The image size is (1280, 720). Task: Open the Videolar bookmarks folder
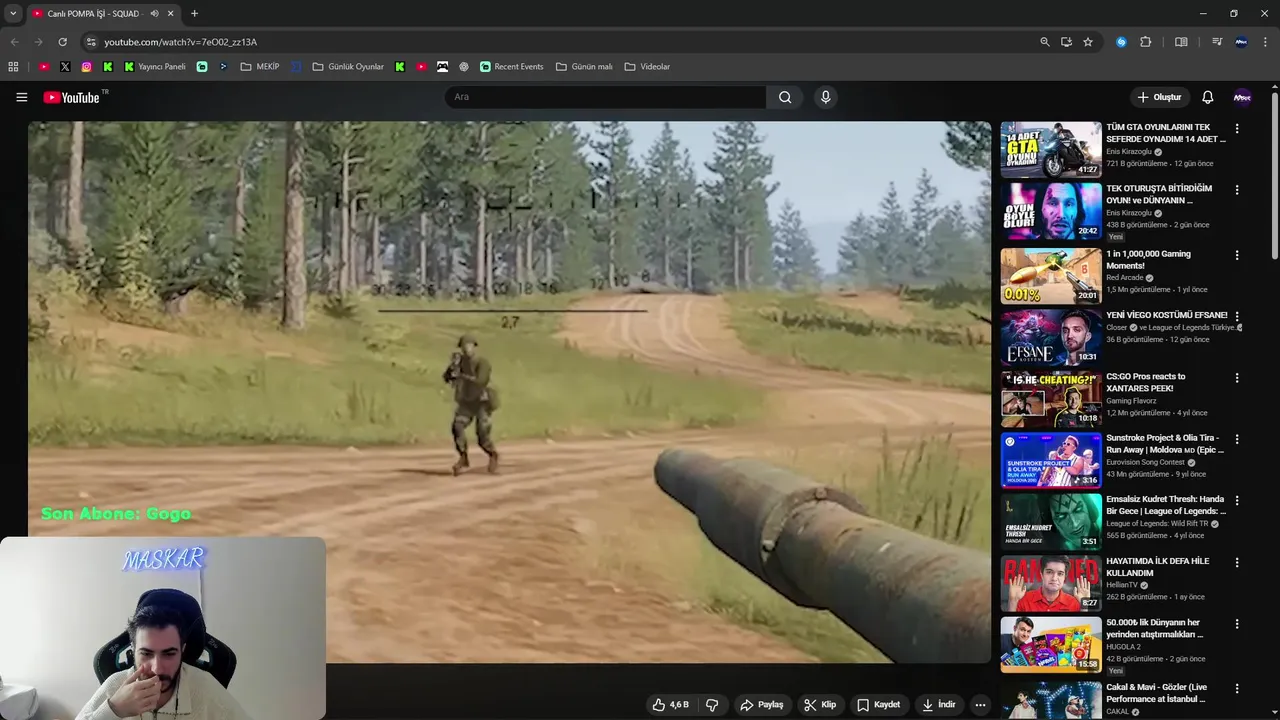point(647,67)
